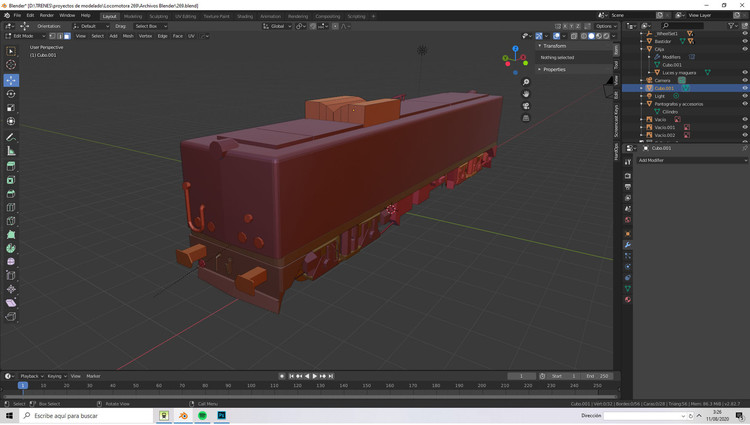Switch to the Modeling workspace tab
This screenshot has width=750, height=425.
coord(133,16)
